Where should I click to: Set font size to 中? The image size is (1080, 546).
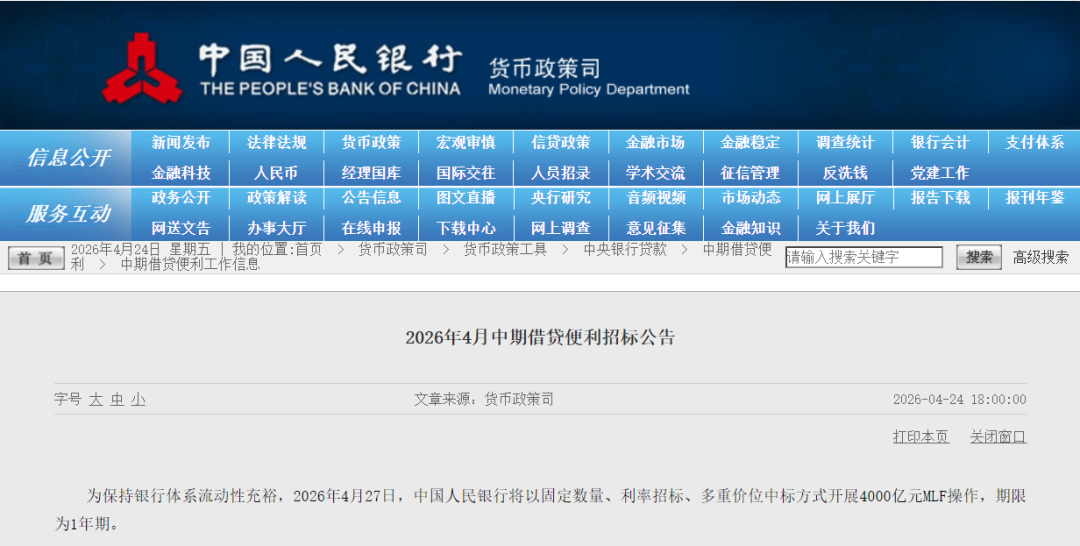tap(117, 399)
